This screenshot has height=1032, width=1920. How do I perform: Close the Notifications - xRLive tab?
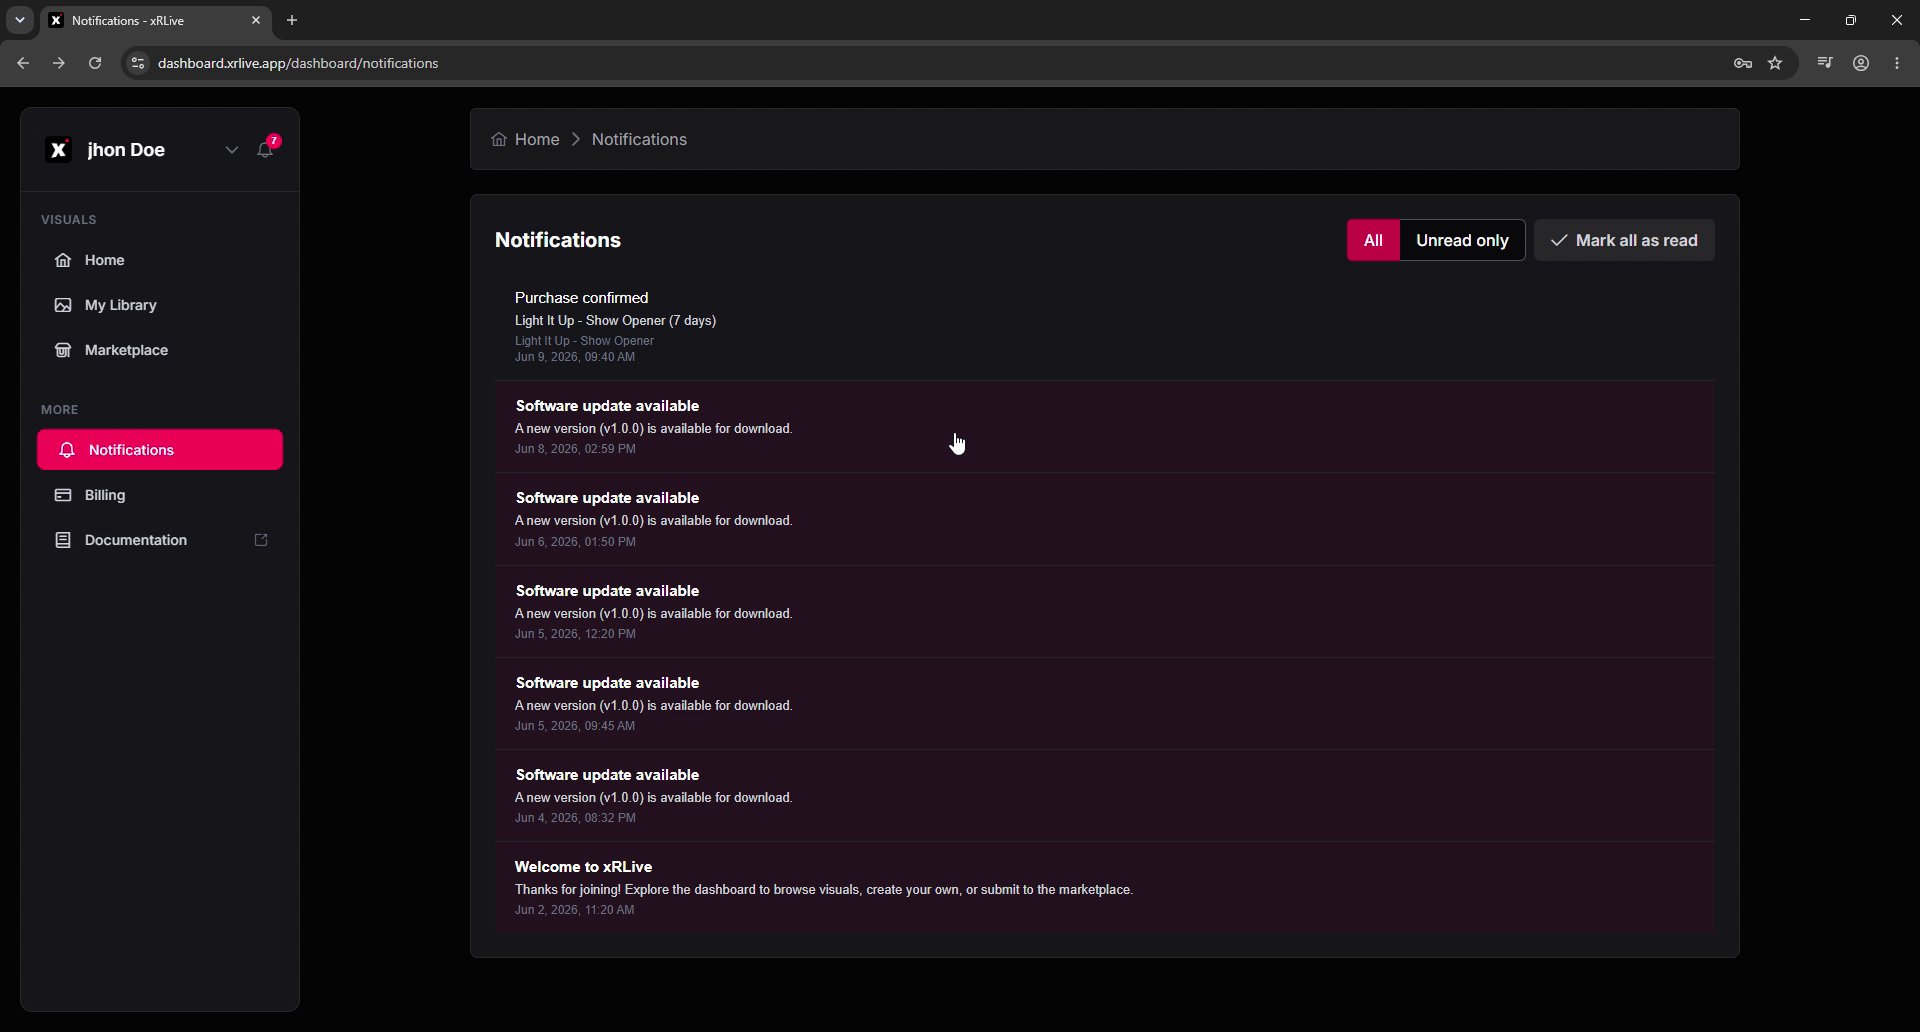256,20
